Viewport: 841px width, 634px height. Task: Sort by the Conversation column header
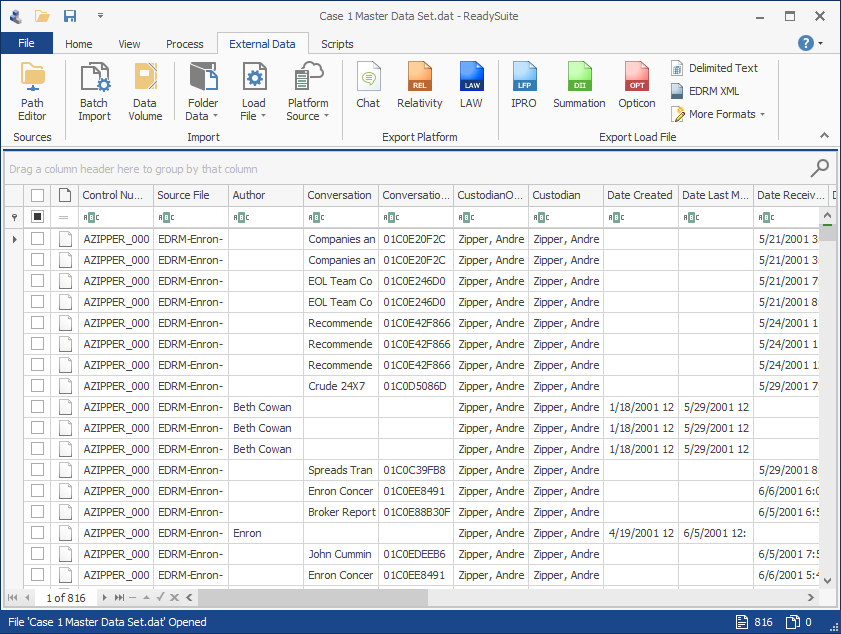click(341, 195)
